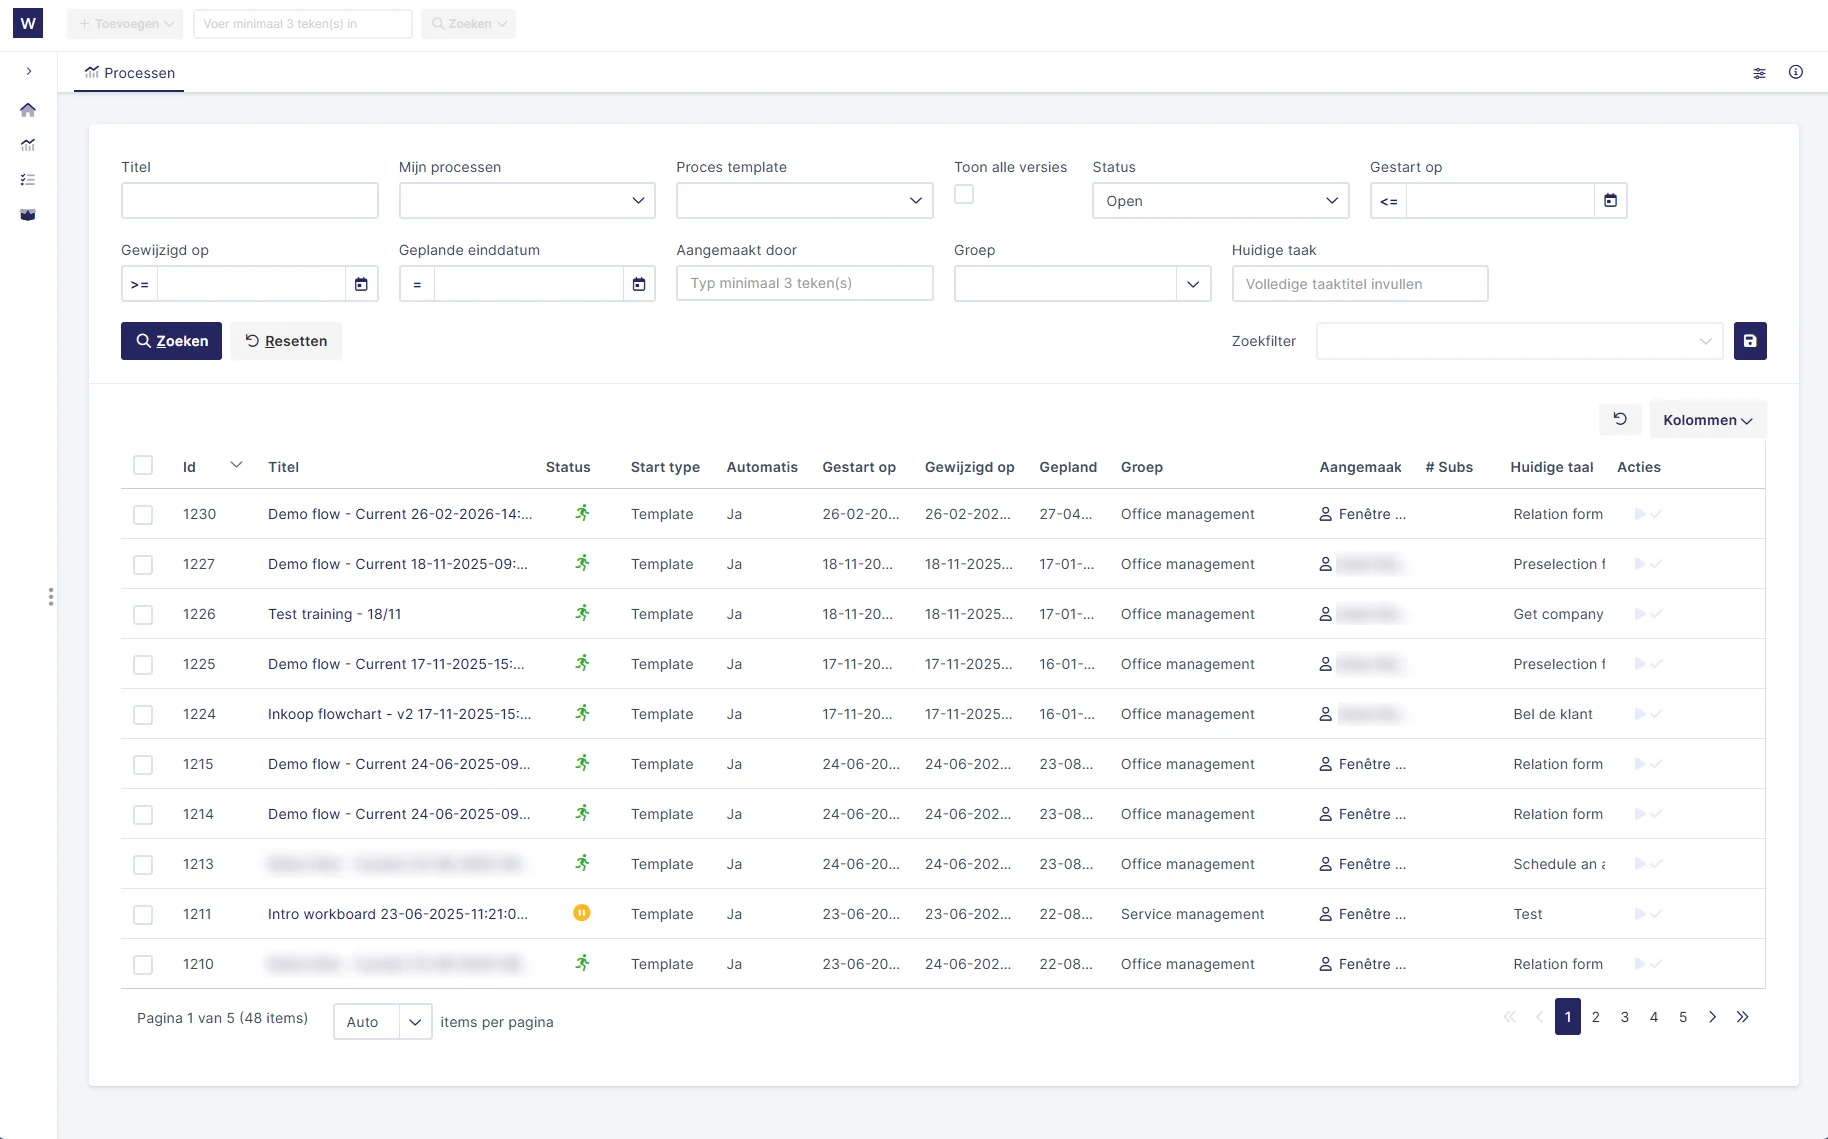This screenshot has width=1828, height=1139.
Task: Open the Status dropdown showing Open
Action: (x=1219, y=201)
